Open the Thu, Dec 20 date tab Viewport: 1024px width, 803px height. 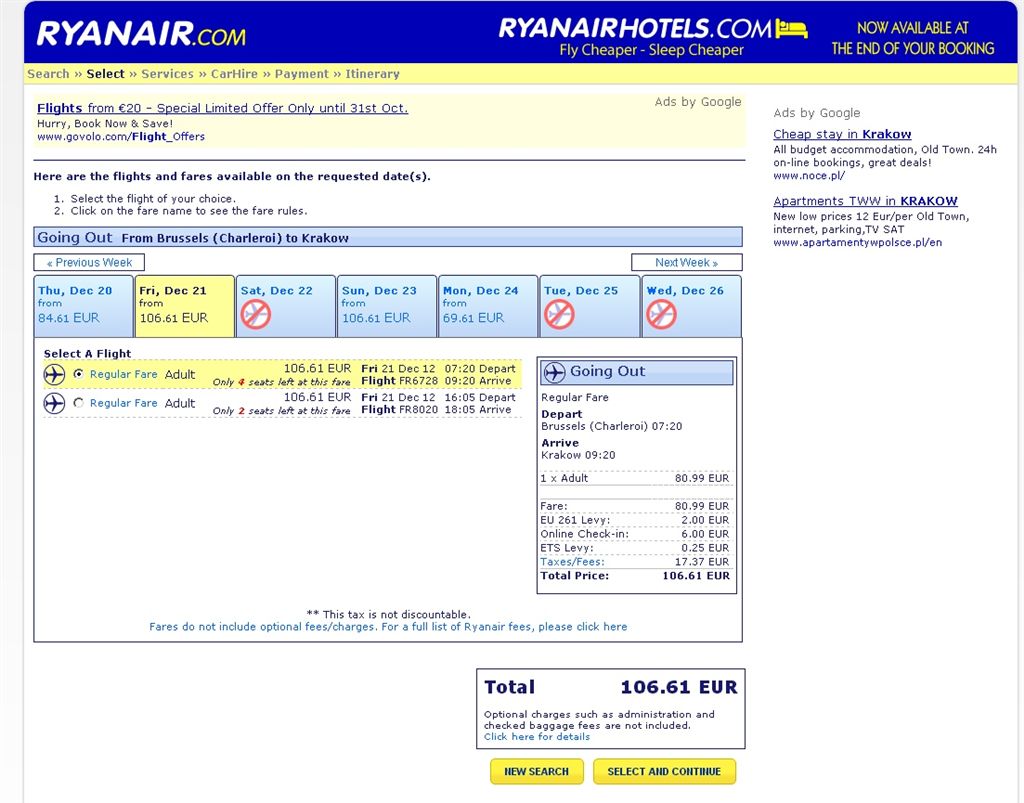83,306
